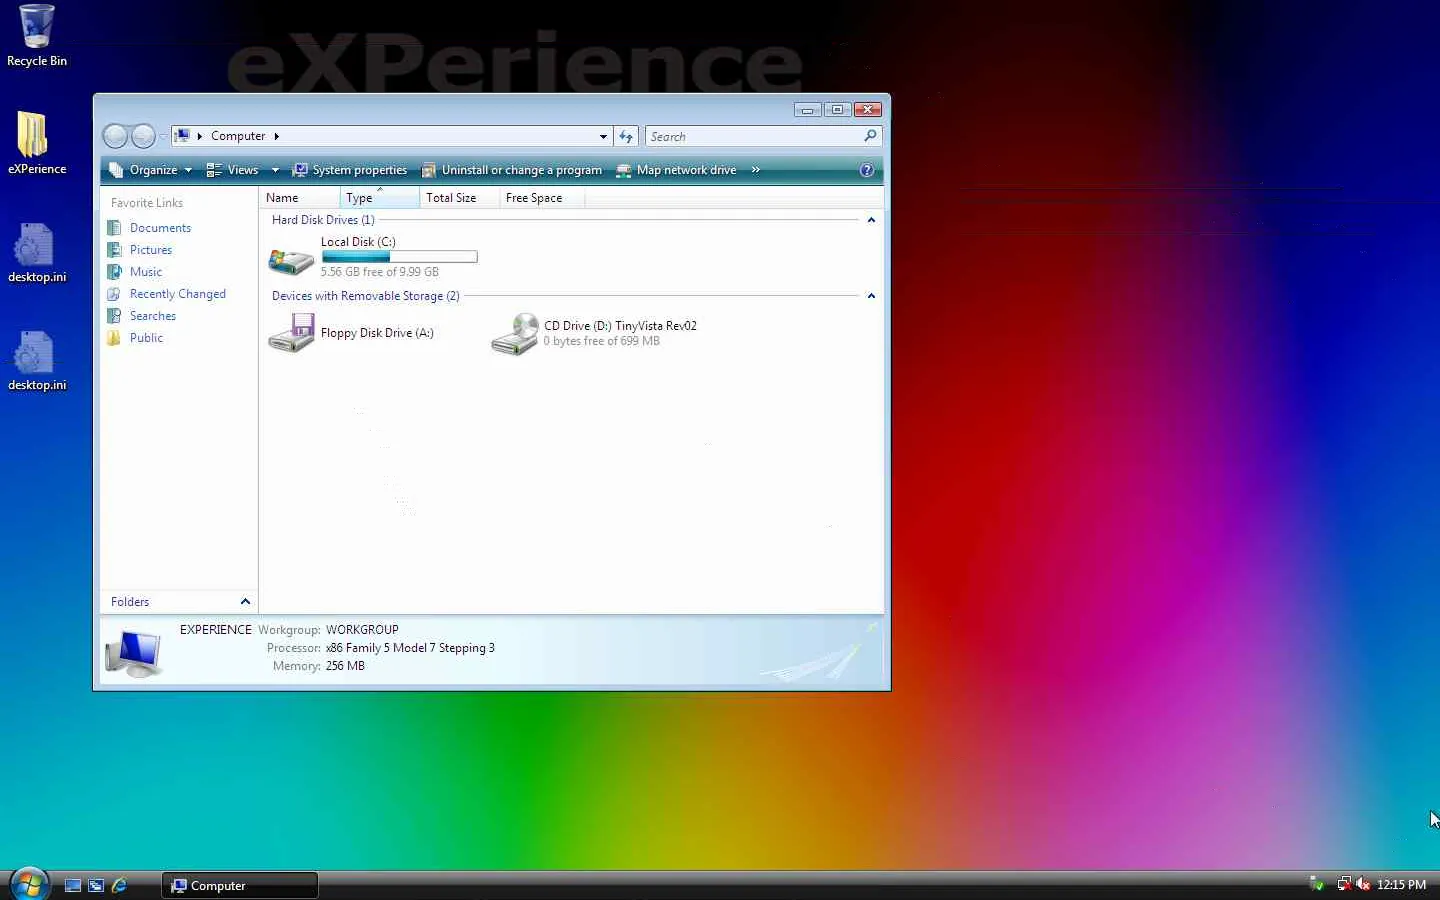Click the Back navigation arrow button

pyautogui.click(x=116, y=136)
